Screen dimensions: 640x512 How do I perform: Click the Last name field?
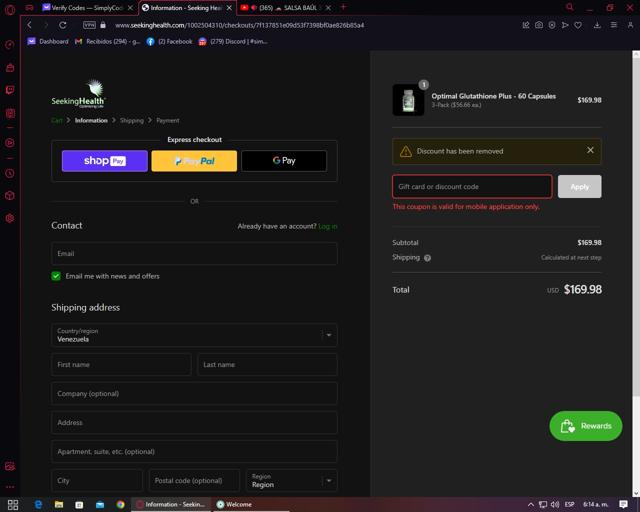pos(267,365)
